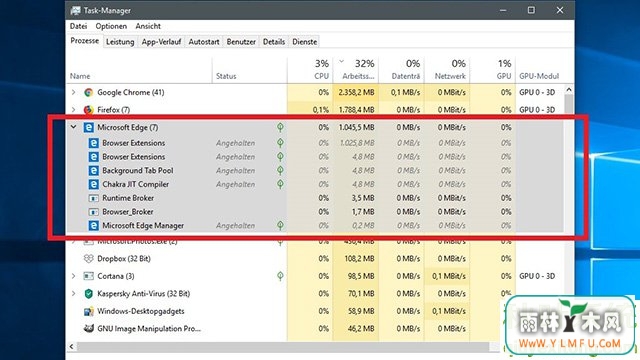
Task: Expand the Cortana (3) process group
Action: (73, 276)
